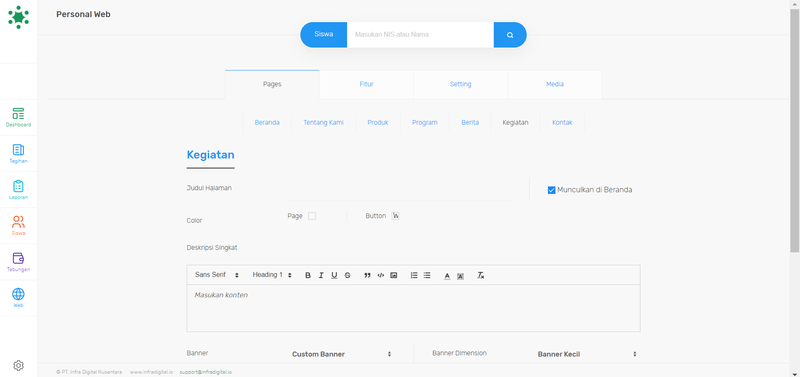The width and height of the screenshot is (800, 377).
Task: Switch to the Fitur tab
Action: click(x=366, y=84)
